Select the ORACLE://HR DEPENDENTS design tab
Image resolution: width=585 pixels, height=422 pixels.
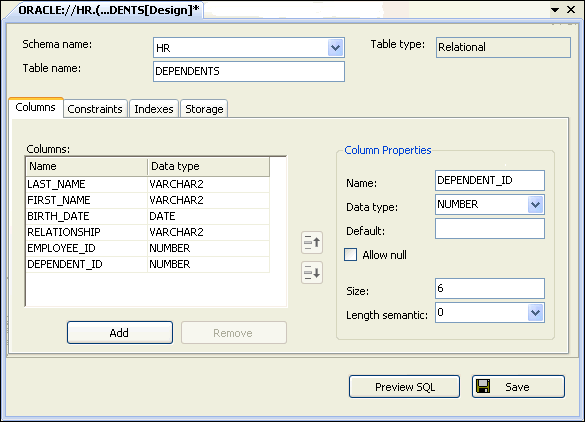pyautogui.click(x=109, y=10)
